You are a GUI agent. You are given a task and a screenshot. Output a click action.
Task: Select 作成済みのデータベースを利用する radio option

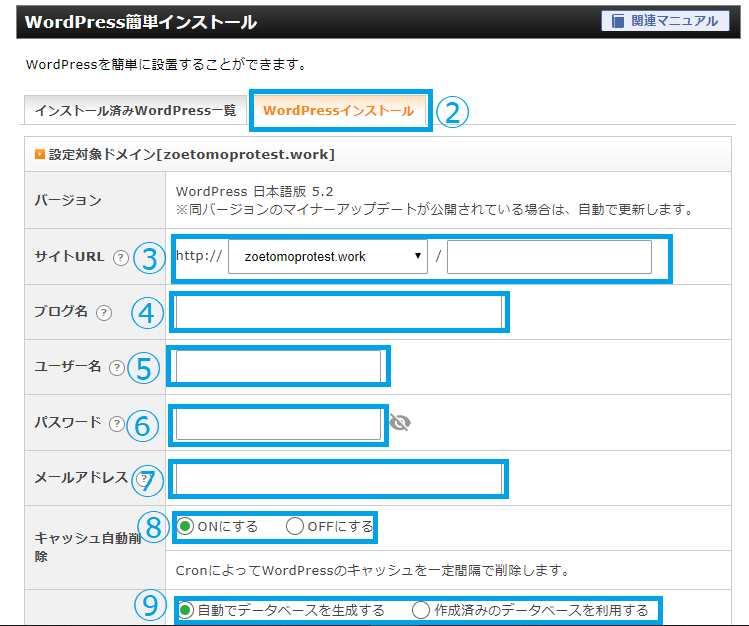[421, 610]
